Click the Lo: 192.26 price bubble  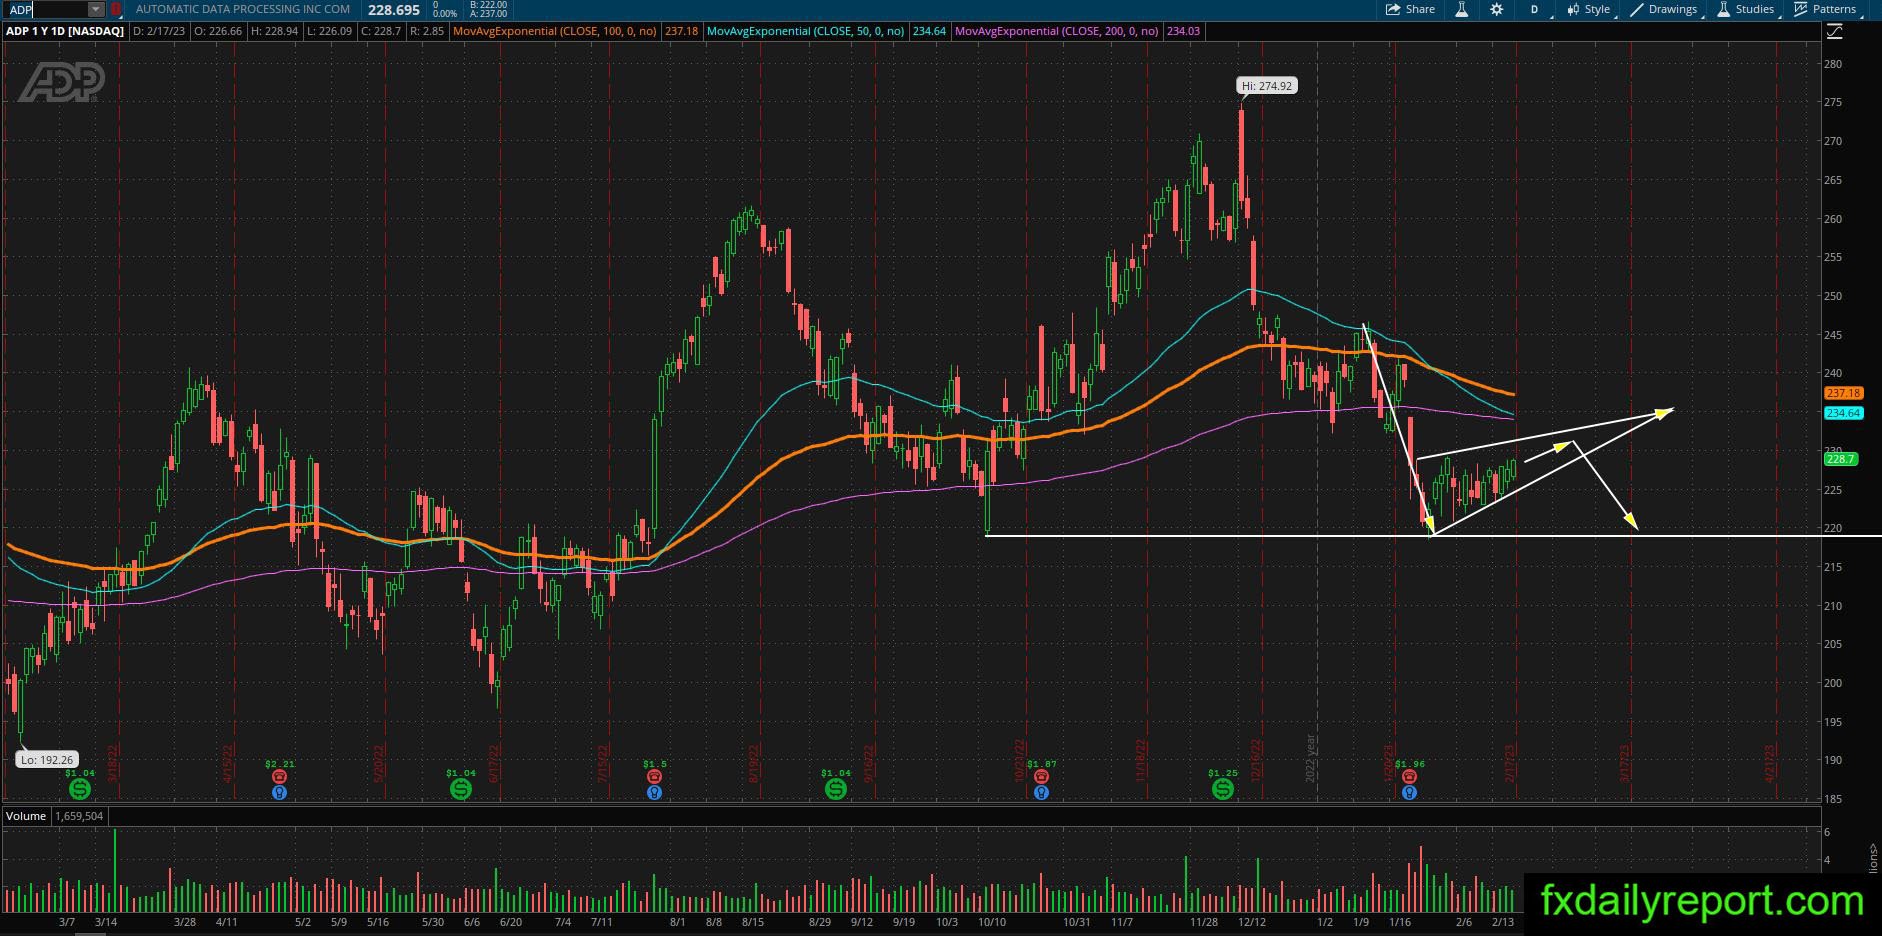tap(47, 760)
